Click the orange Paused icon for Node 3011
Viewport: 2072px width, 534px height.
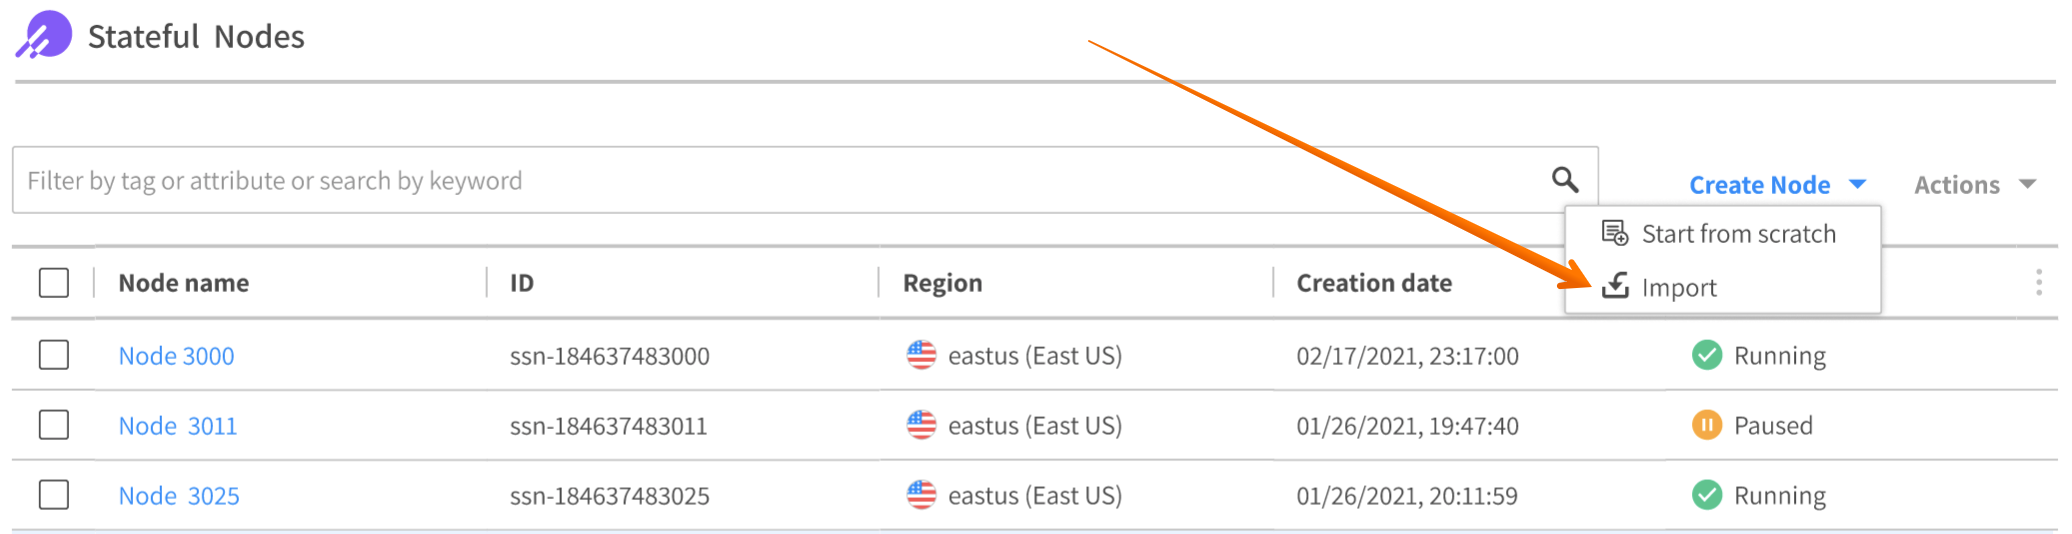[x=1706, y=425]
